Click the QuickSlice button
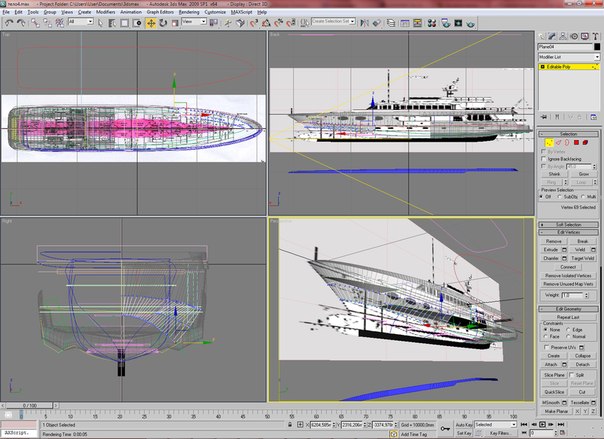This screenshot has width=604, height=439. [553, 392]
